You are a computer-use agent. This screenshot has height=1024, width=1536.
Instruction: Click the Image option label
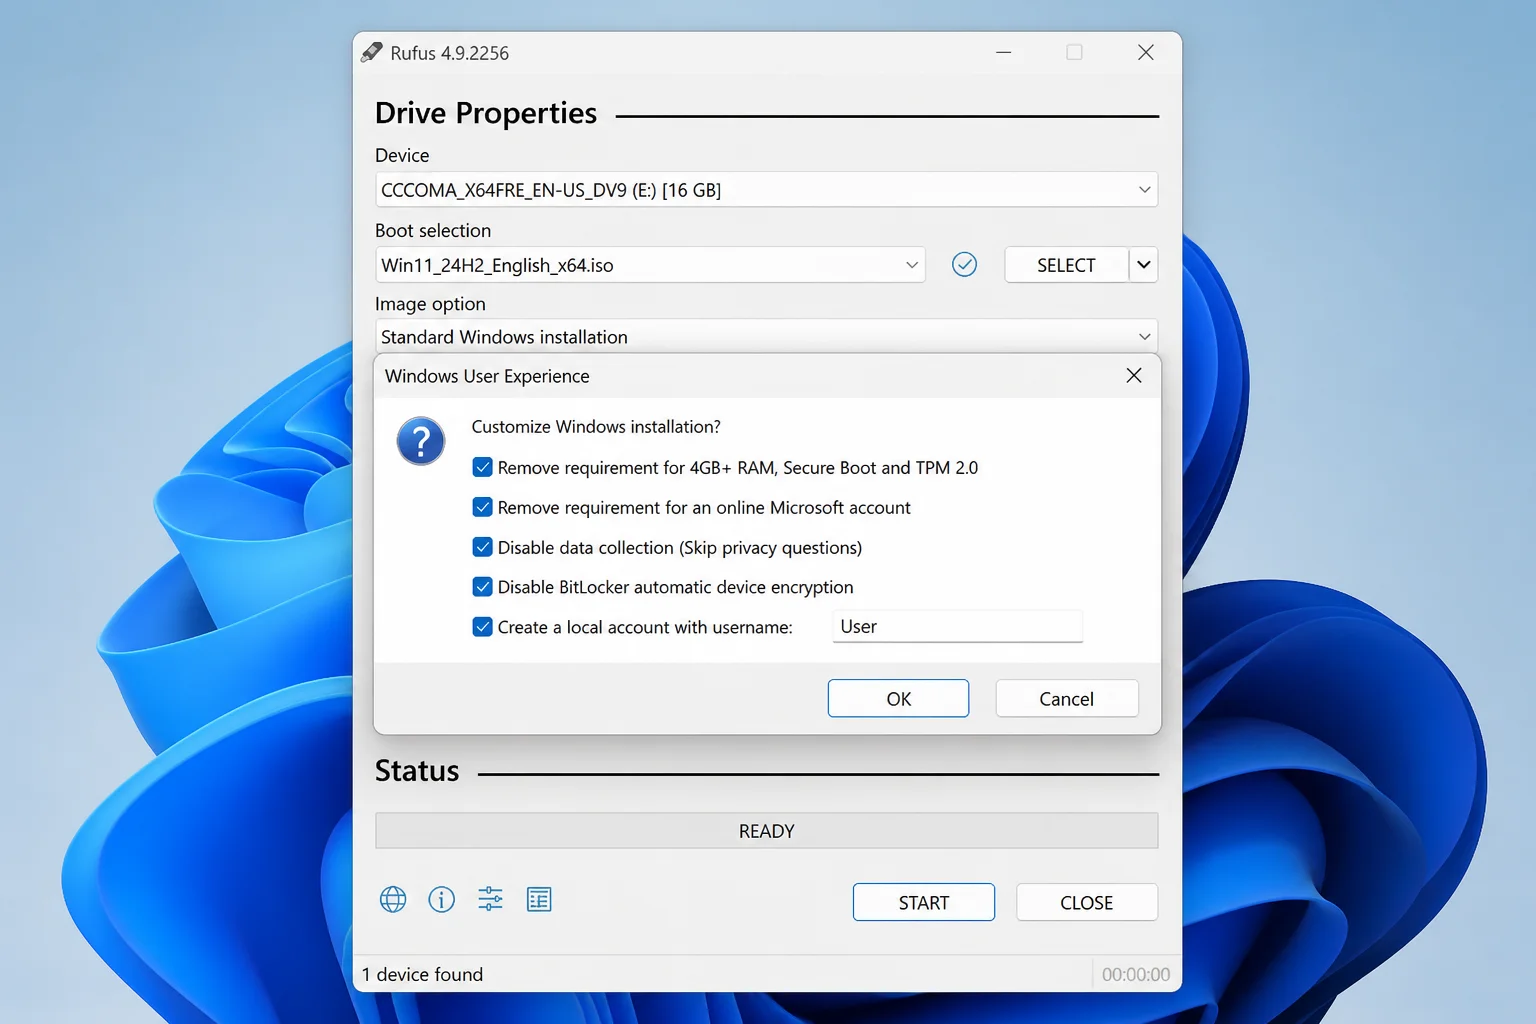click(x=430, y=304)
